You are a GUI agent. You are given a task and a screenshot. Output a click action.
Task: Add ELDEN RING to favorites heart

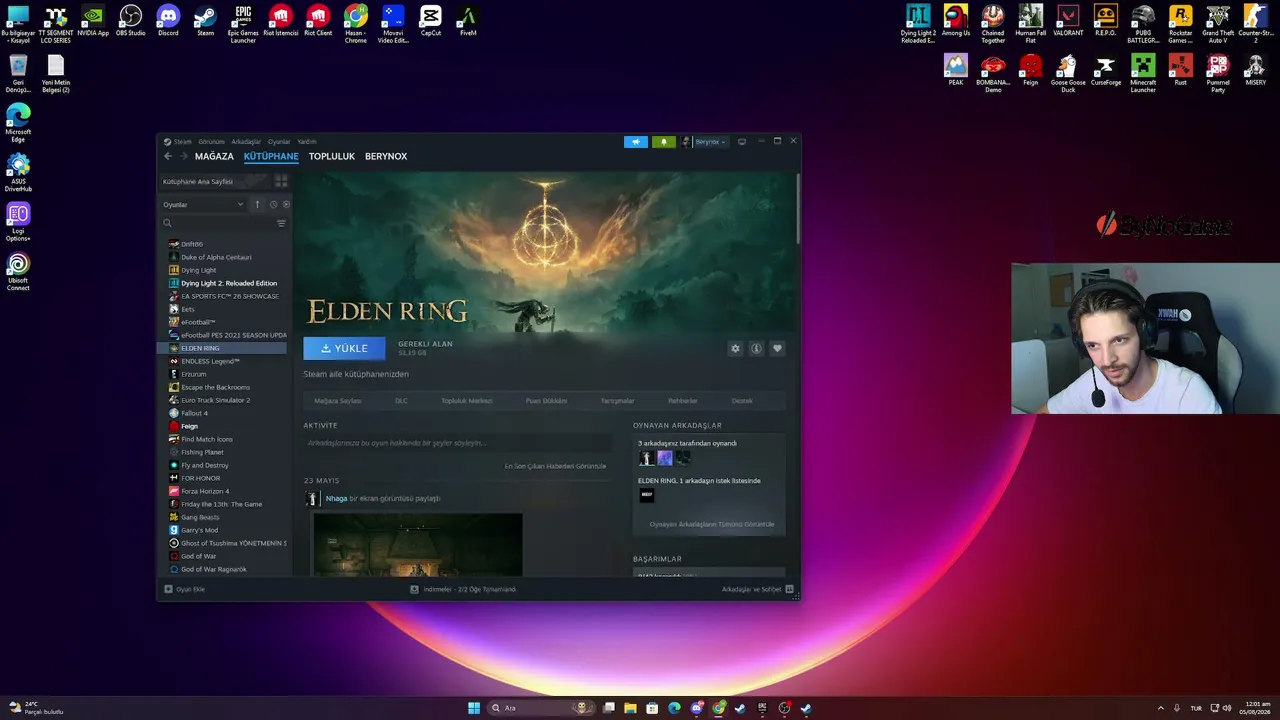(x=777, y=348)
